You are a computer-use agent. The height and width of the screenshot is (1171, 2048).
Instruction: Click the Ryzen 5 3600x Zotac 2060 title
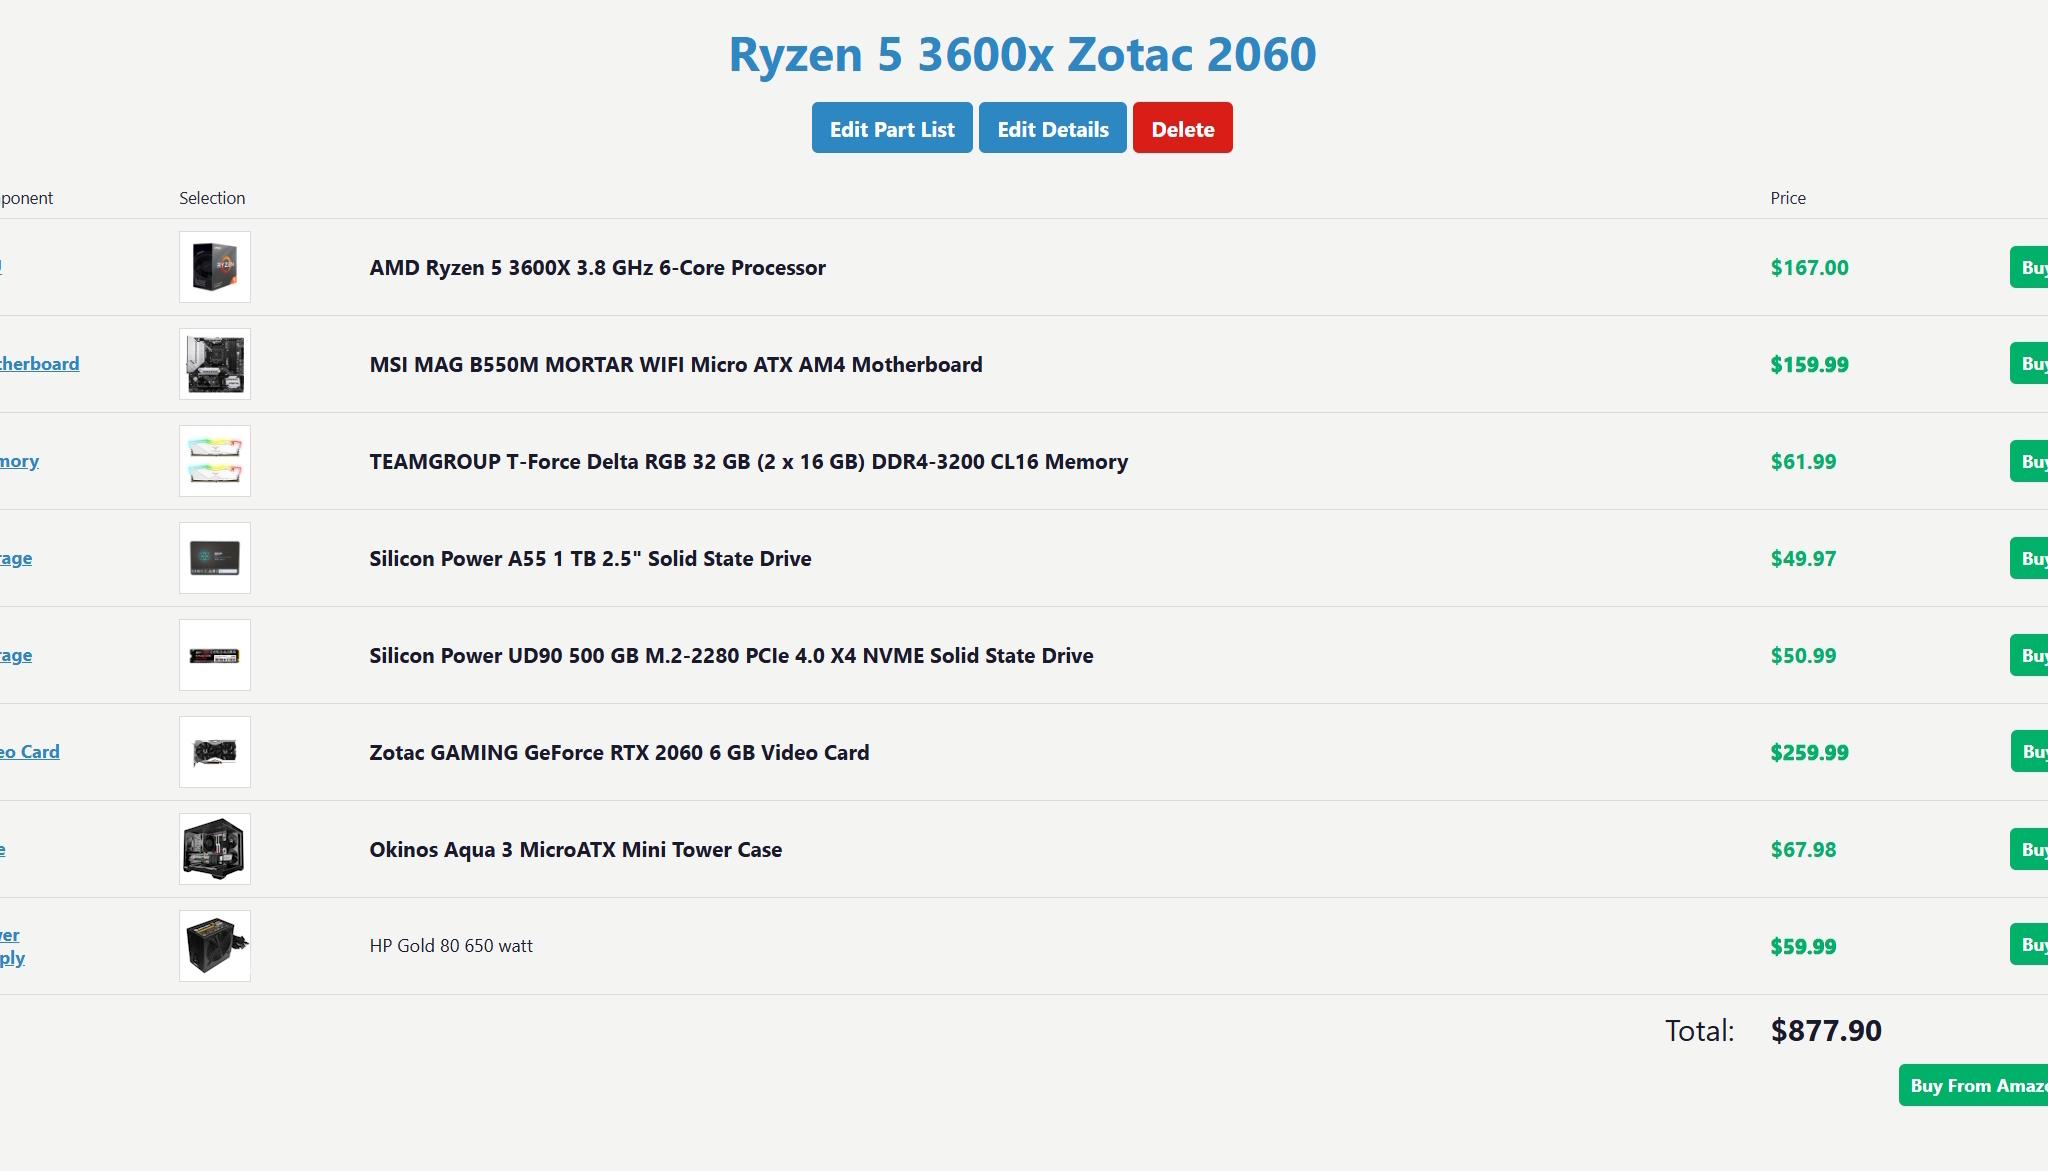tap(1022, 54)
